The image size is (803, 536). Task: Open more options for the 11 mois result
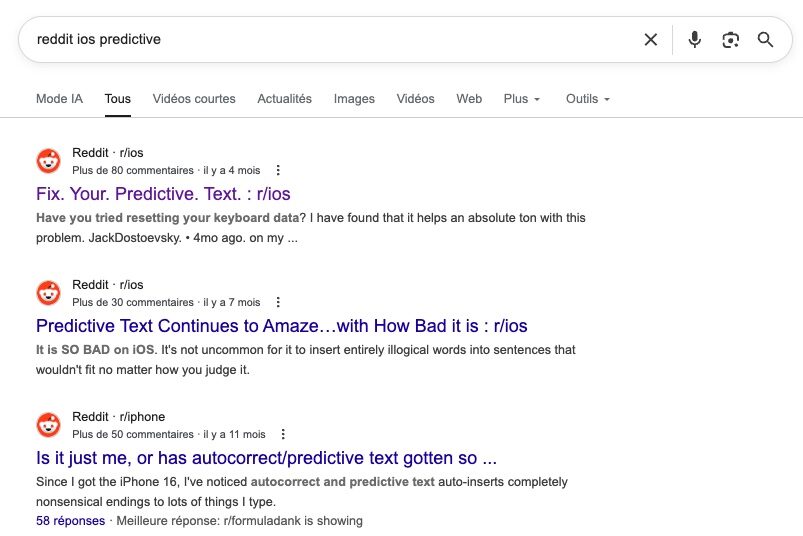point(283,434)
